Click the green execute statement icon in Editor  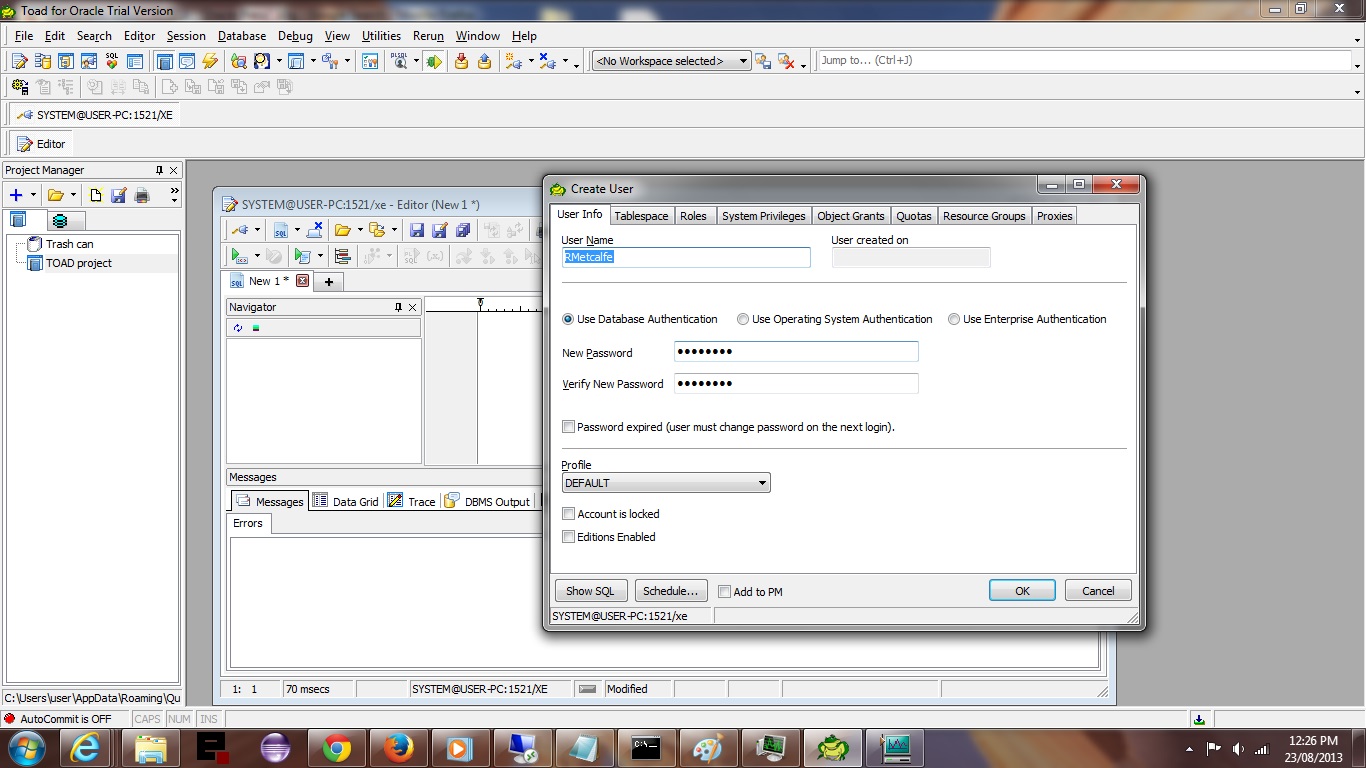239,256
